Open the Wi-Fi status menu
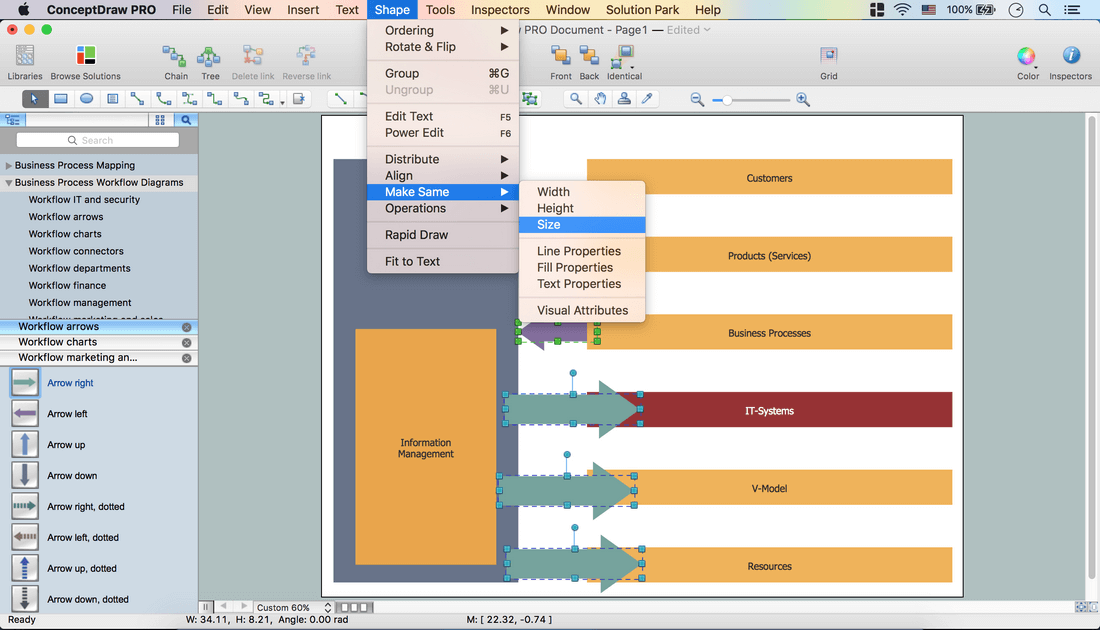The image size is (1100, 630). [902, 10]
